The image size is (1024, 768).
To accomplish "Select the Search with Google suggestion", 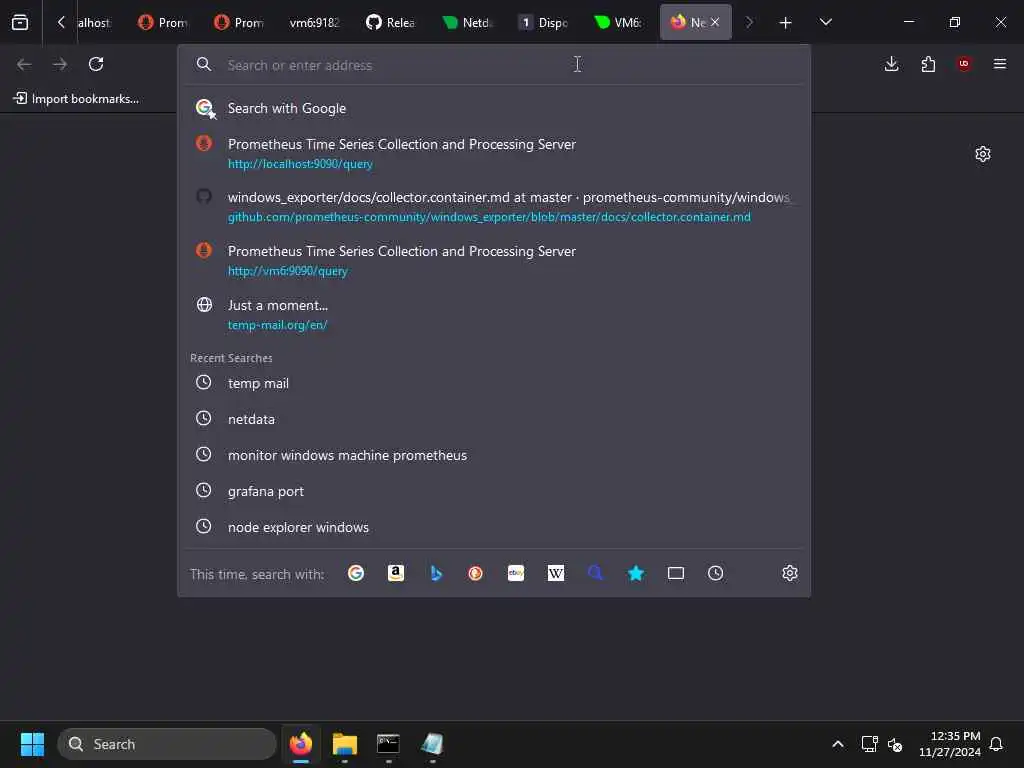I will pos(494,108).
